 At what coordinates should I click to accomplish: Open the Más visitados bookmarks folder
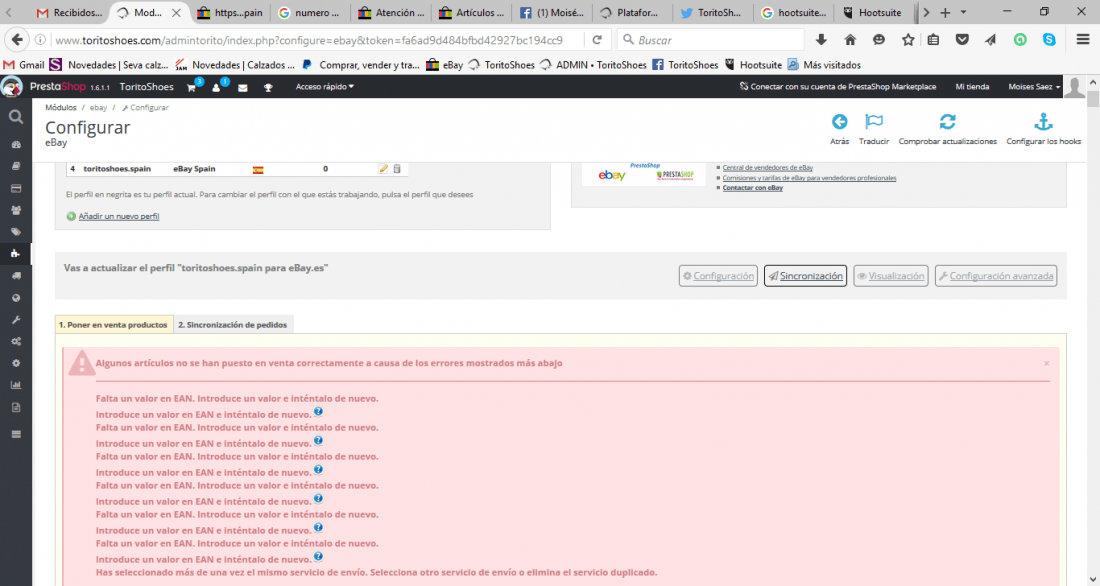pyautogui.click(x=824, y=65)
